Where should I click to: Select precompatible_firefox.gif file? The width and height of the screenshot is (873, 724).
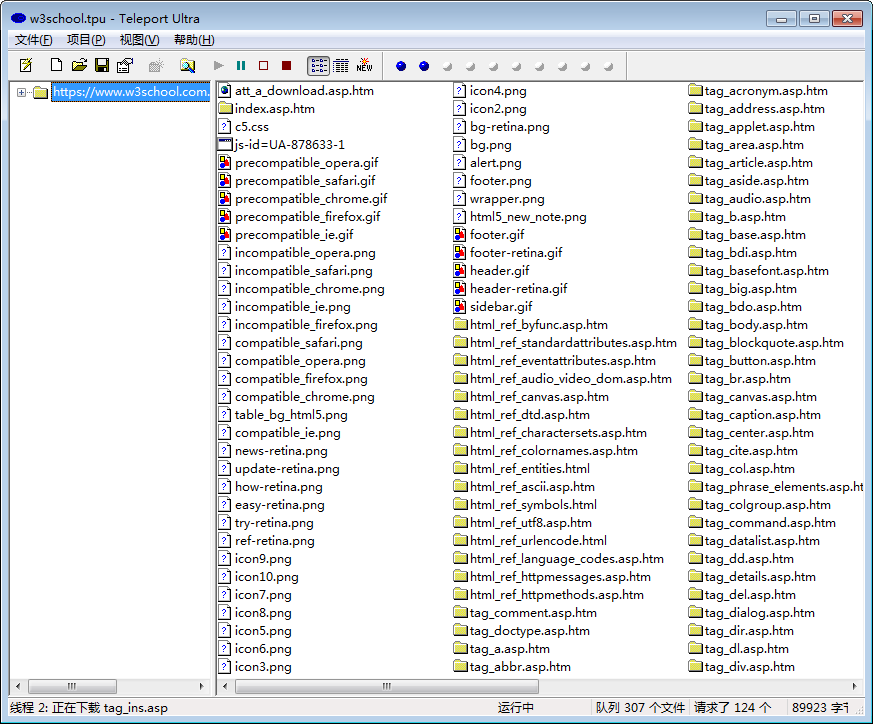click(x=307, y=217)
